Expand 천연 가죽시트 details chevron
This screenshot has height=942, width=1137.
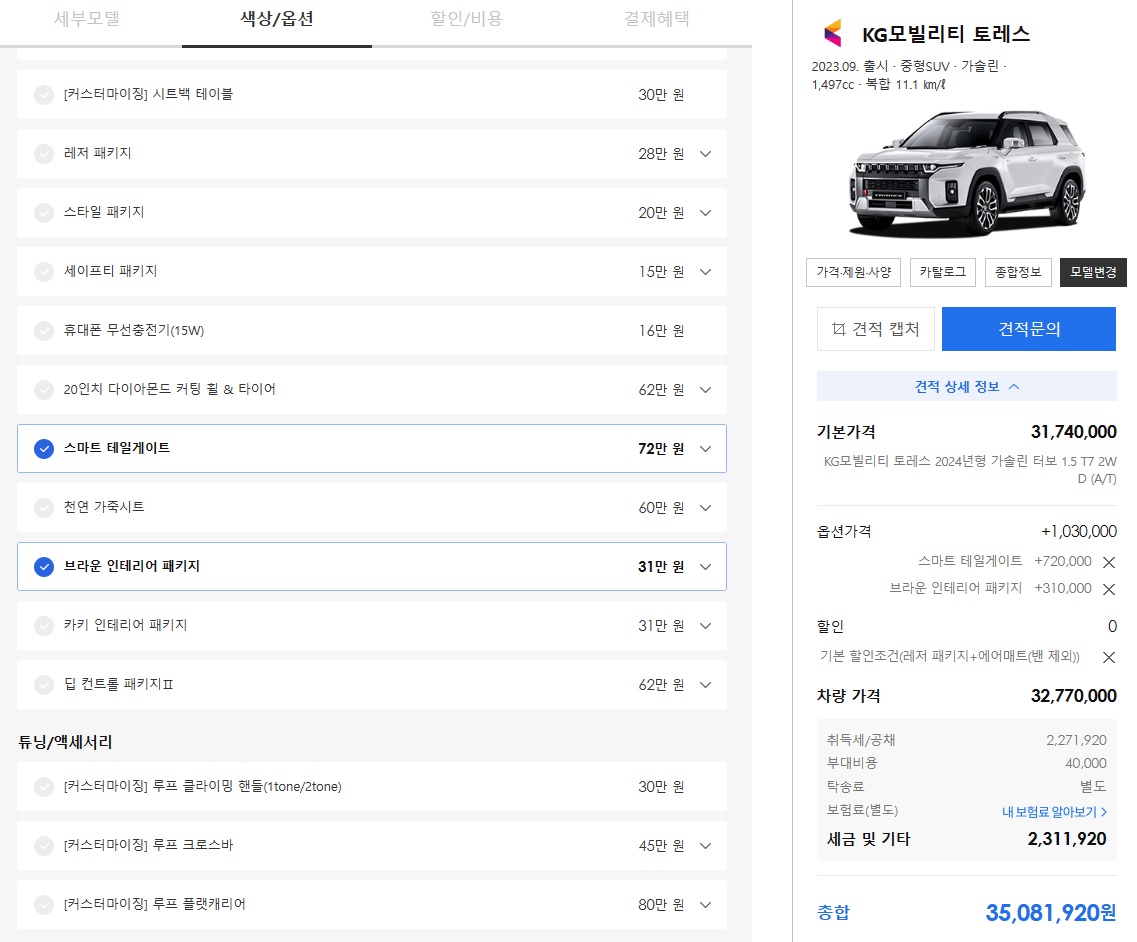706,508
